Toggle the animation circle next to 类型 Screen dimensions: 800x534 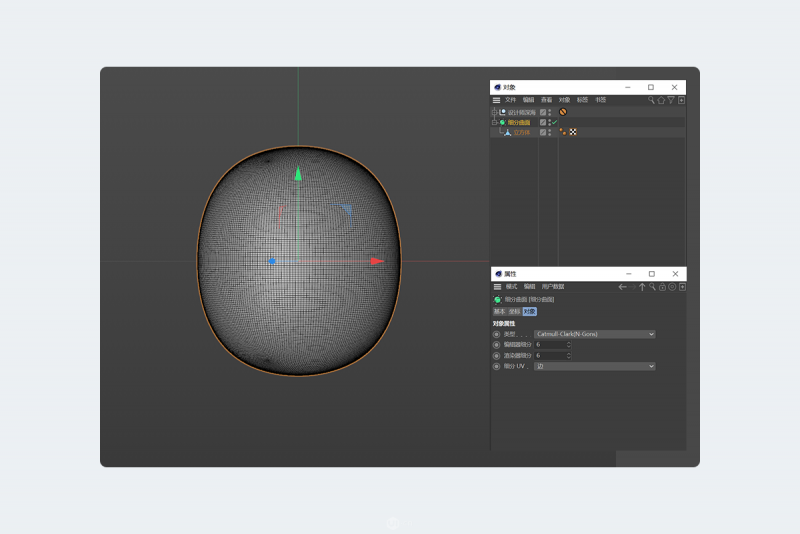497,334
